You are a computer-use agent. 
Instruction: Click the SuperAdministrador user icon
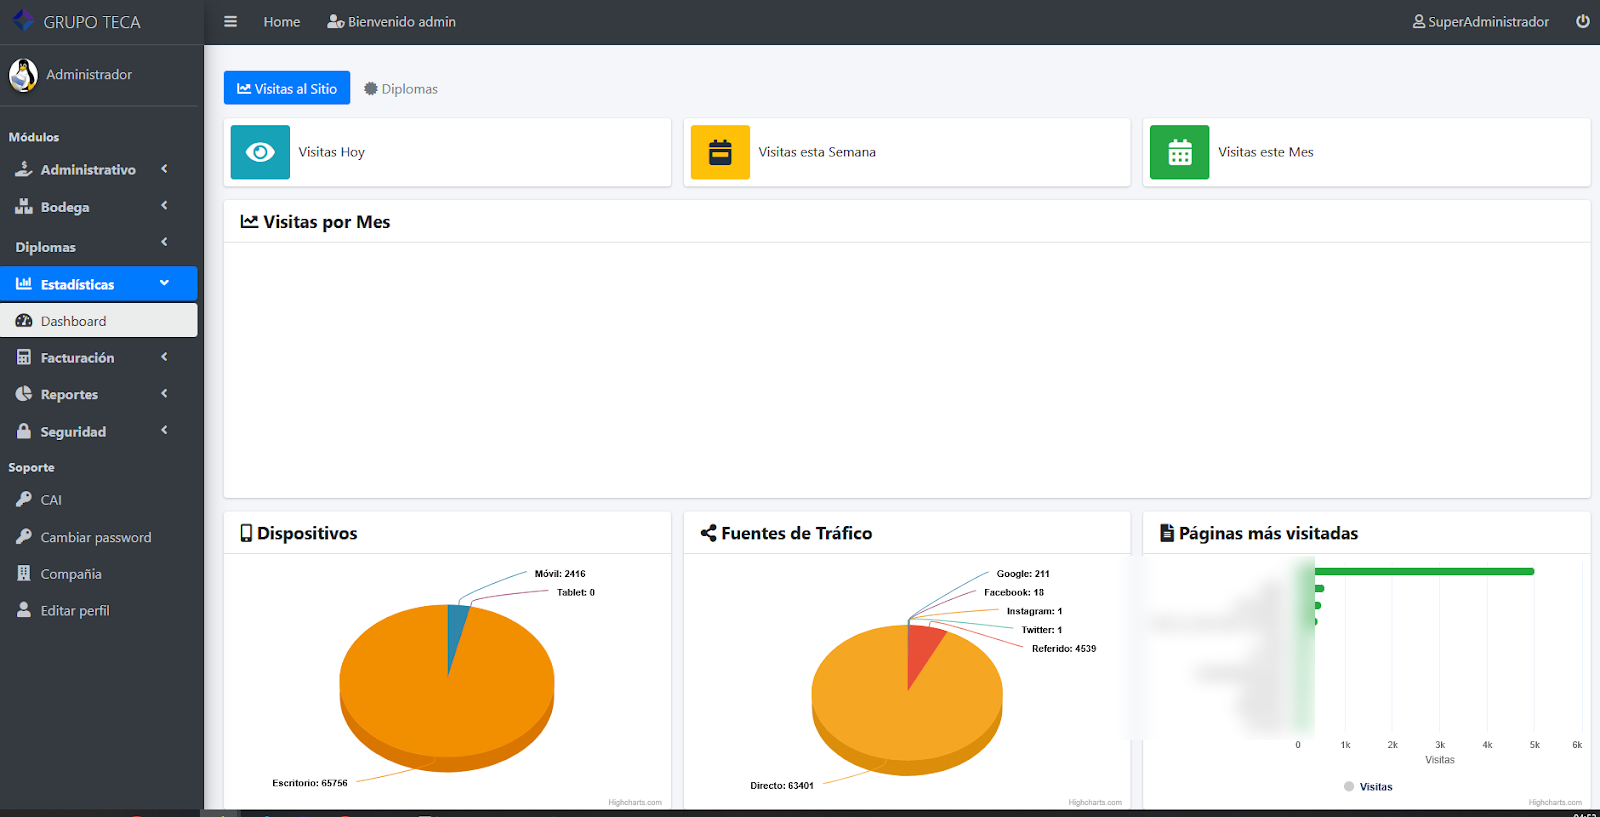[1418, 21]
